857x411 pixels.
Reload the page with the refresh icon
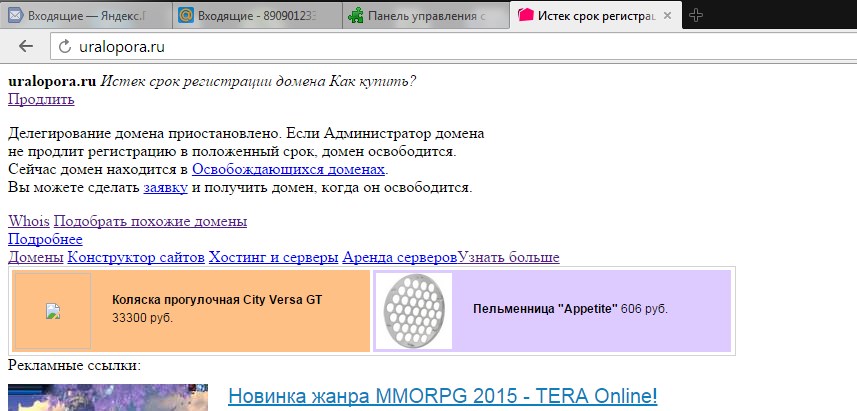point(64,46)
